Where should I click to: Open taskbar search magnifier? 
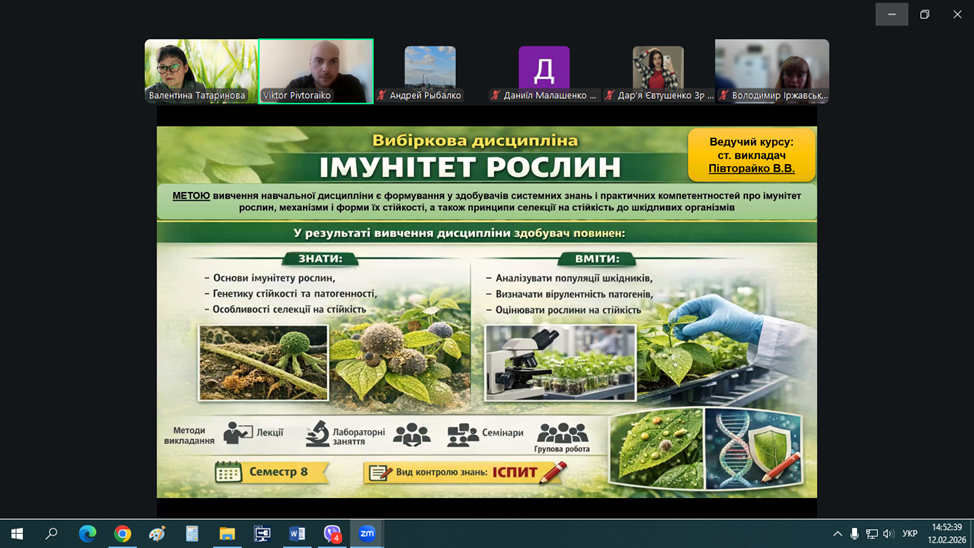click(51, 534)
